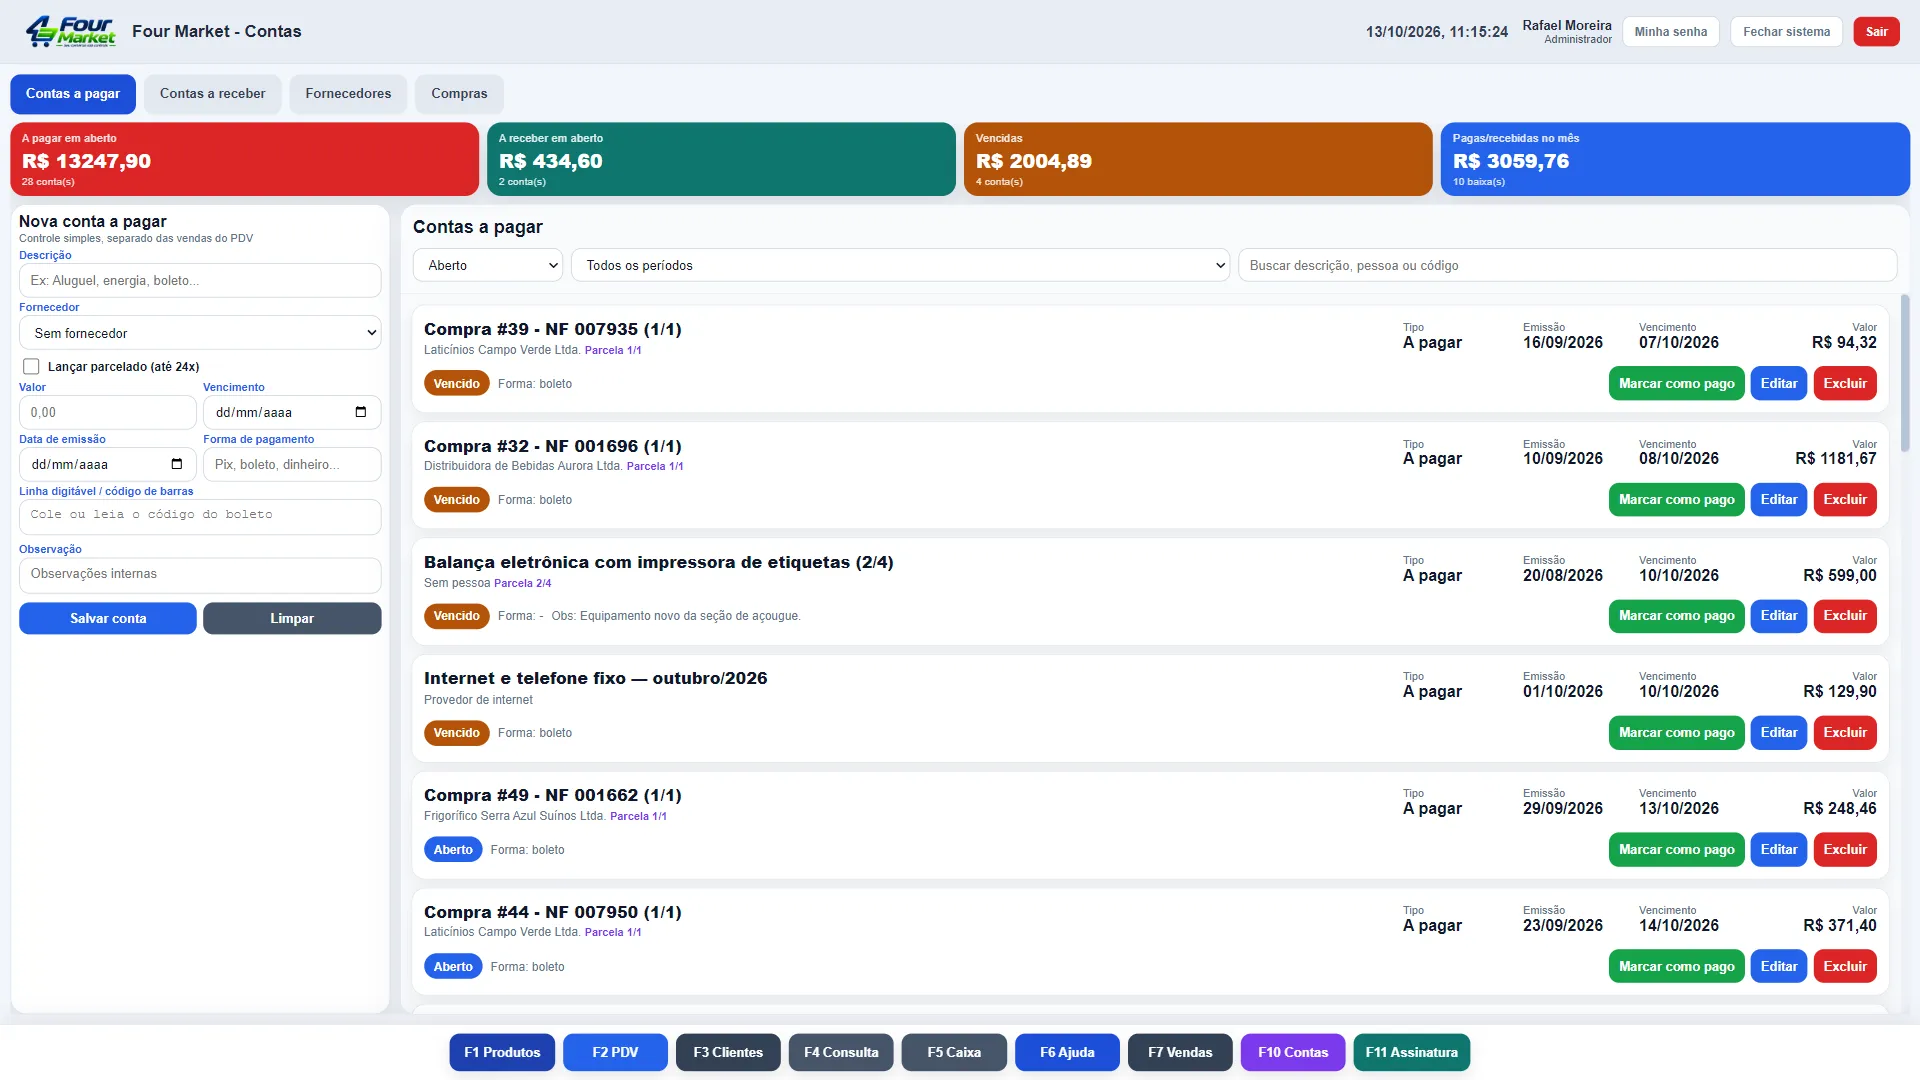Open F3 Clientes

728,1052
